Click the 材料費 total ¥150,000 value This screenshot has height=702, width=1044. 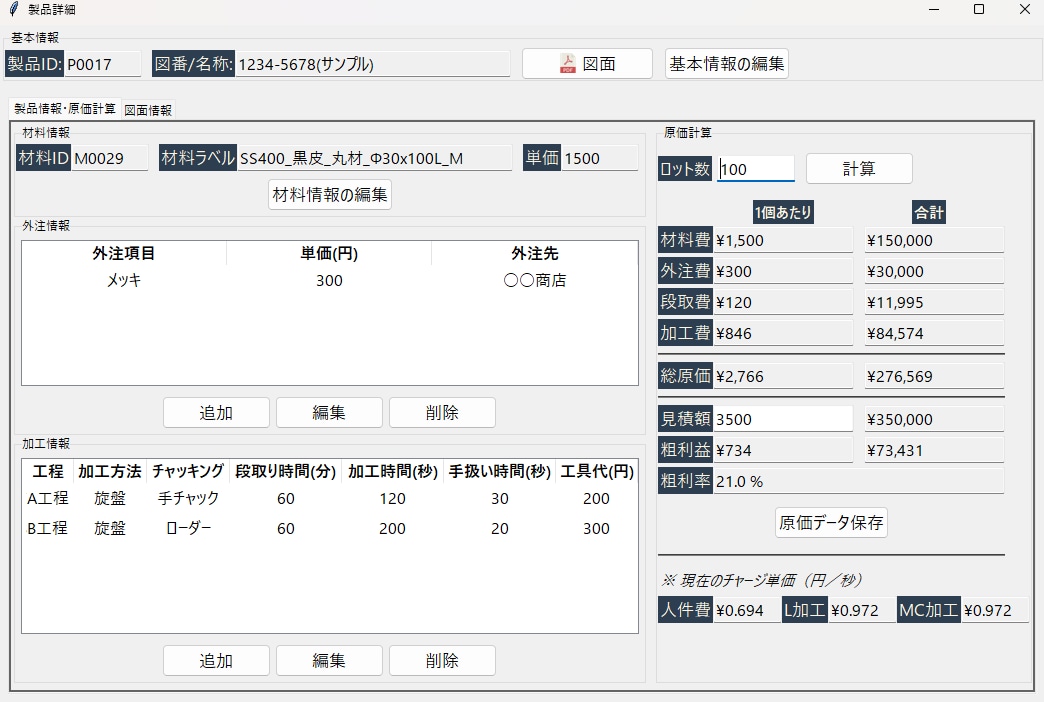tap(934, 240)
